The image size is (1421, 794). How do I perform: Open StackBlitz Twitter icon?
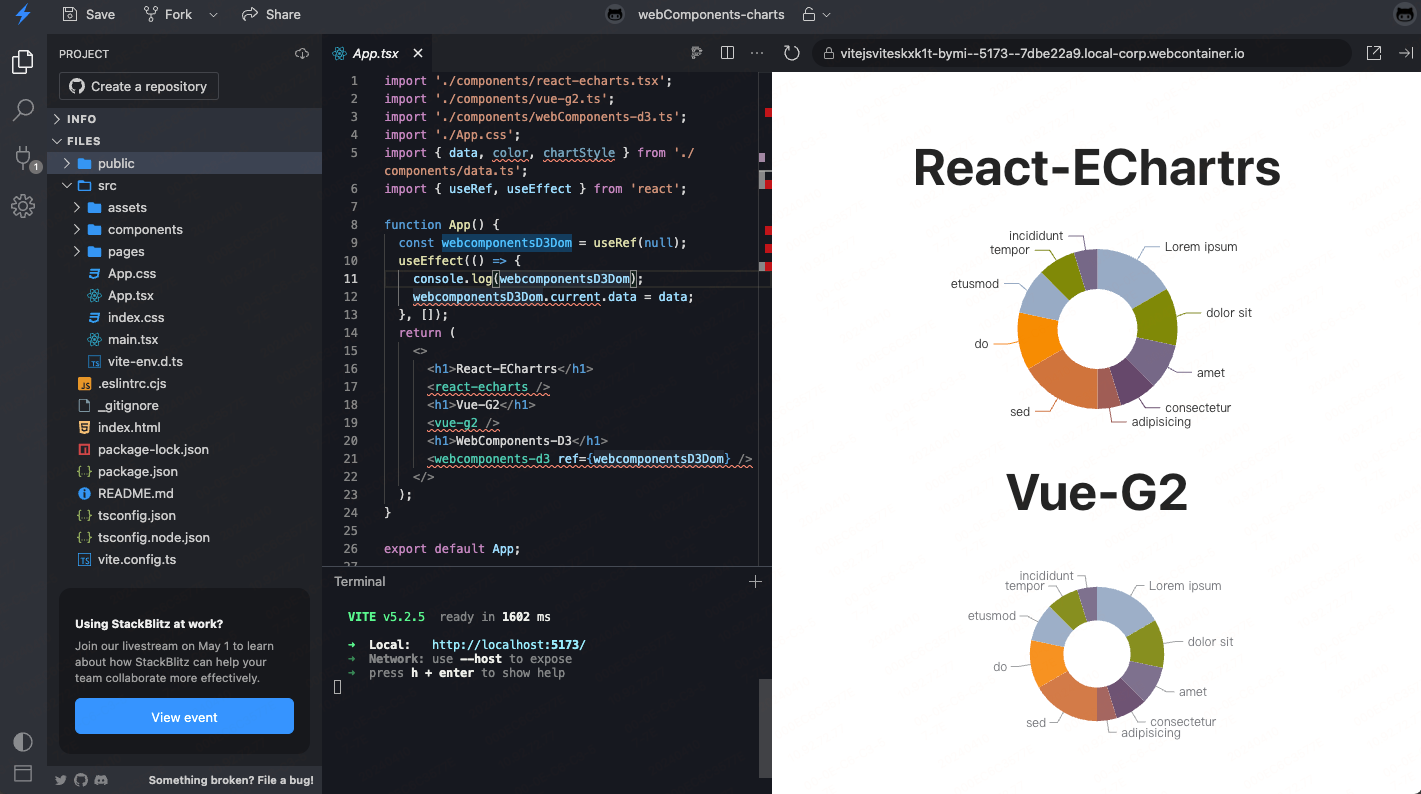[61, 780]
